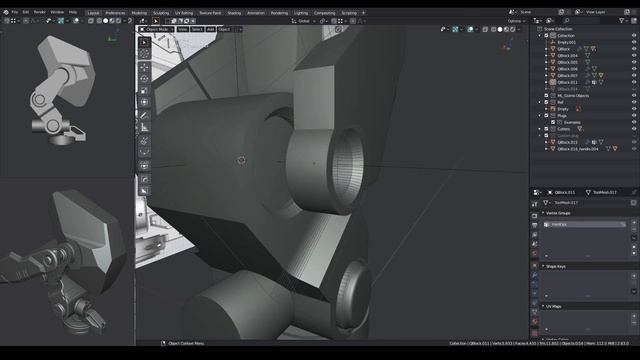Uncheck the Collection exclude checkbox
Image resolution: width=640 pixels, height=360 pixels.
(x=546, y=36)
